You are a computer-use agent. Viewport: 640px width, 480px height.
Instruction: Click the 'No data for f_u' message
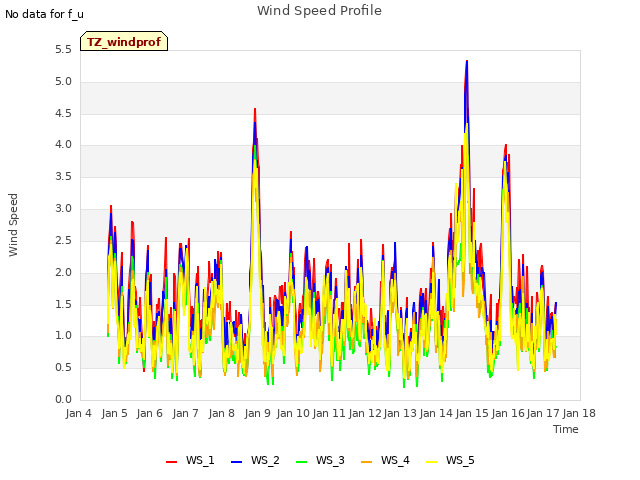(44, 14)
